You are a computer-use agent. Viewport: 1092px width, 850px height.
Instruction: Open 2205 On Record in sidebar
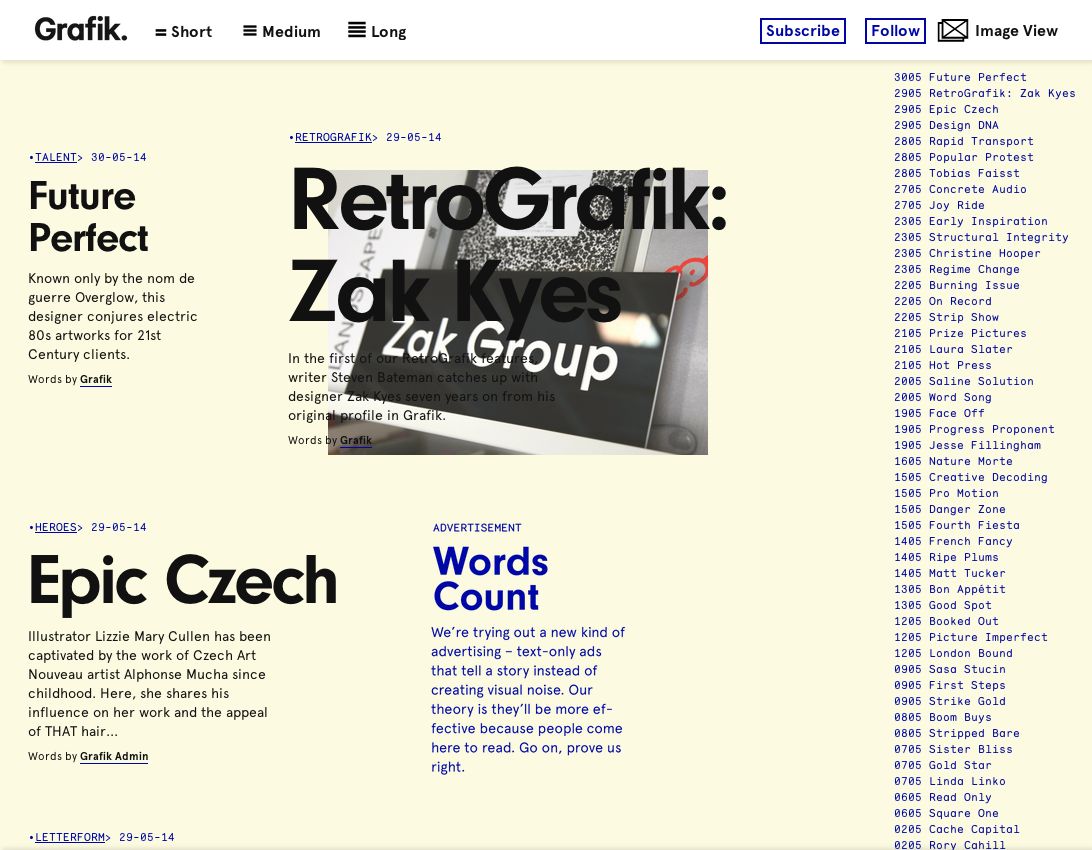point(943,301)
